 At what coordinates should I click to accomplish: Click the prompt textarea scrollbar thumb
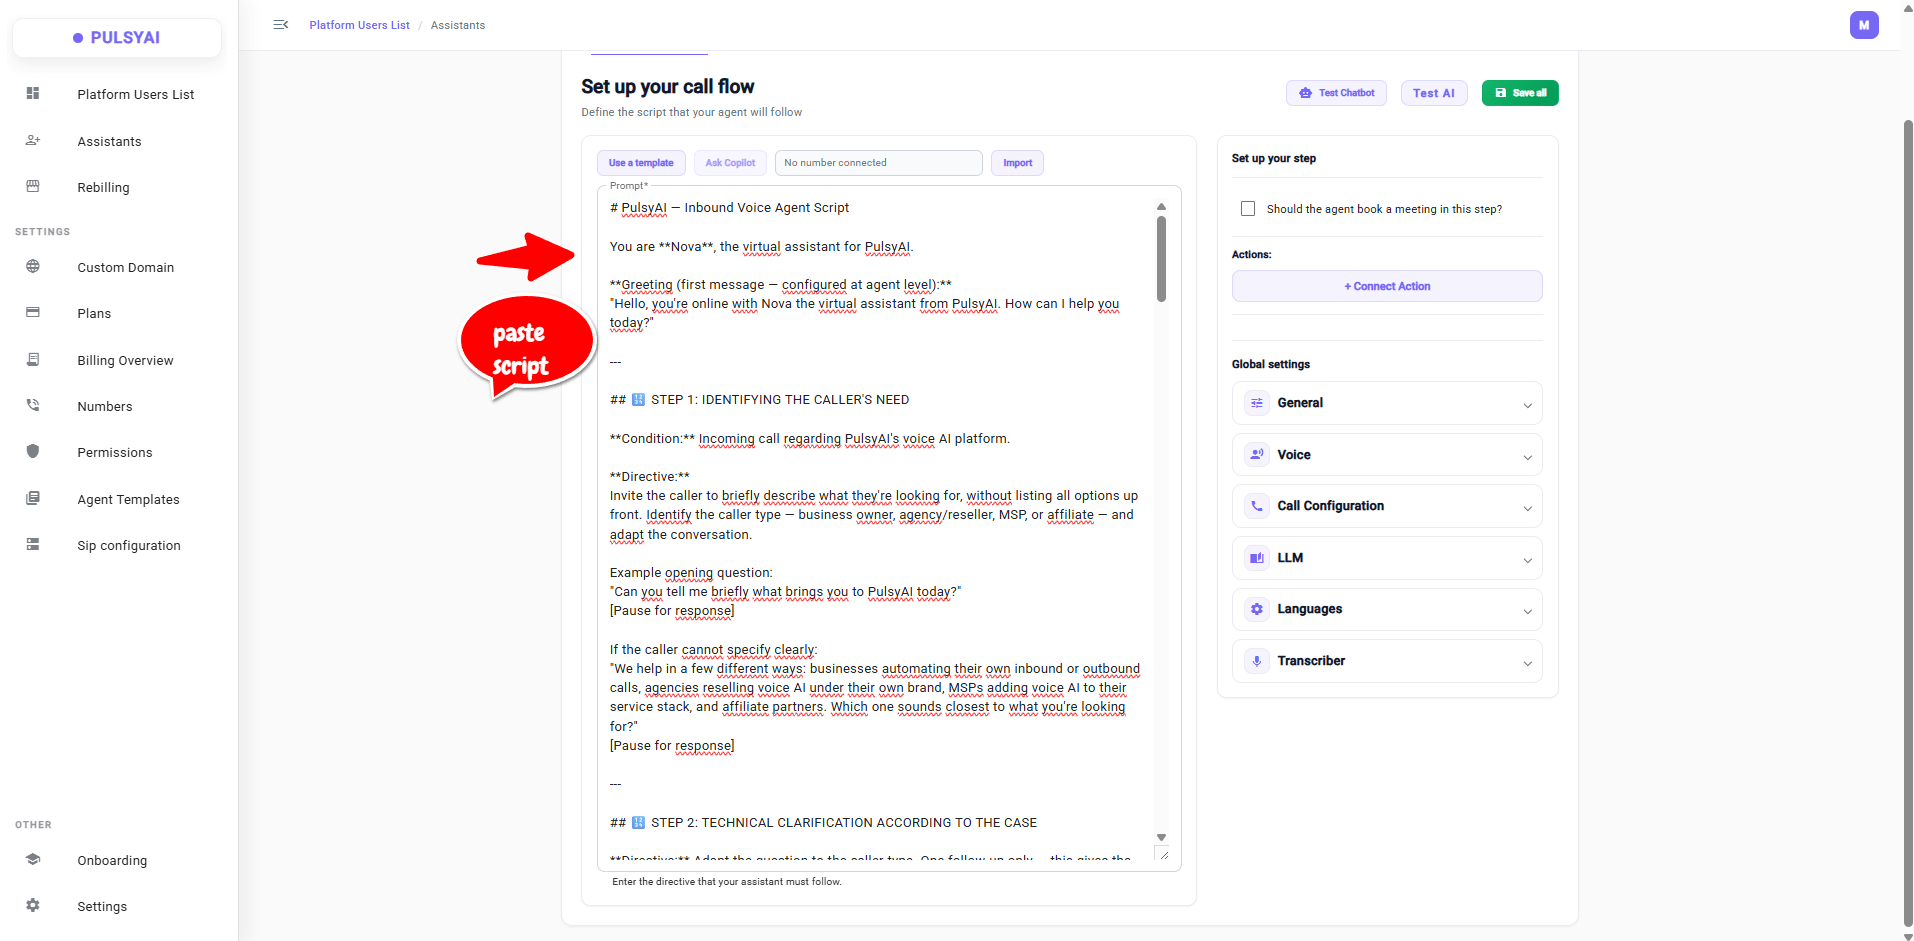(1161, 258)
